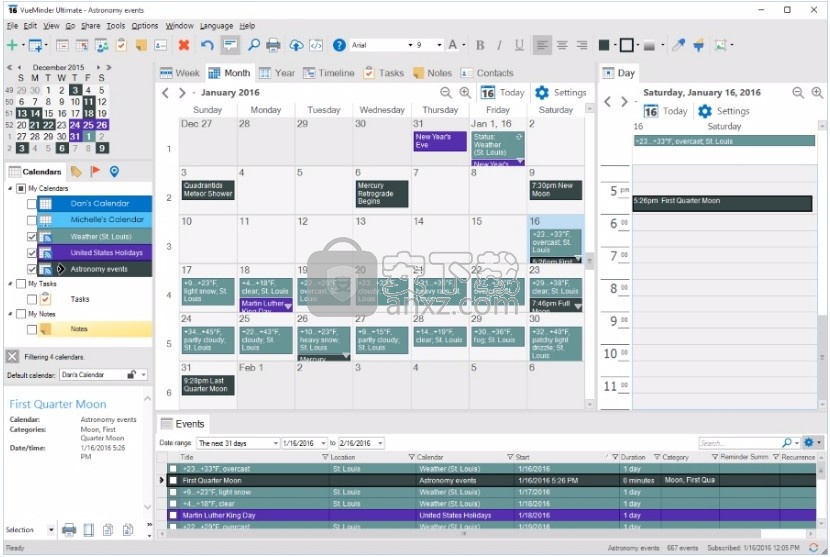Switch to the Week tab
This screenshot has height=557, width=830.
coord(180,73)
